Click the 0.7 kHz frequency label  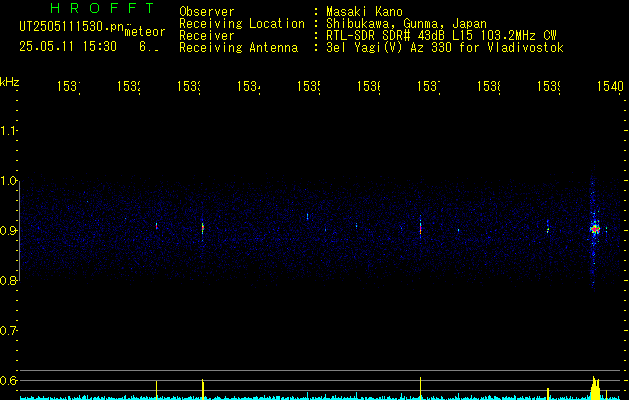pyautogui.click(x=8, y=331)
